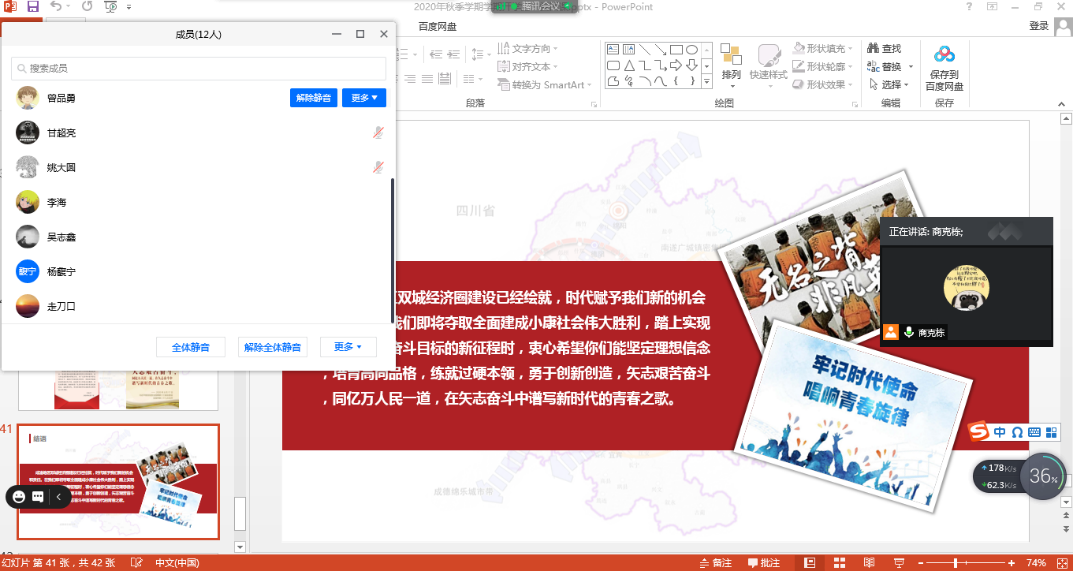The width and height of the screenshot is (1073, 571).
Task: Expand the full shapes gallery
Action: pos(707,81)
